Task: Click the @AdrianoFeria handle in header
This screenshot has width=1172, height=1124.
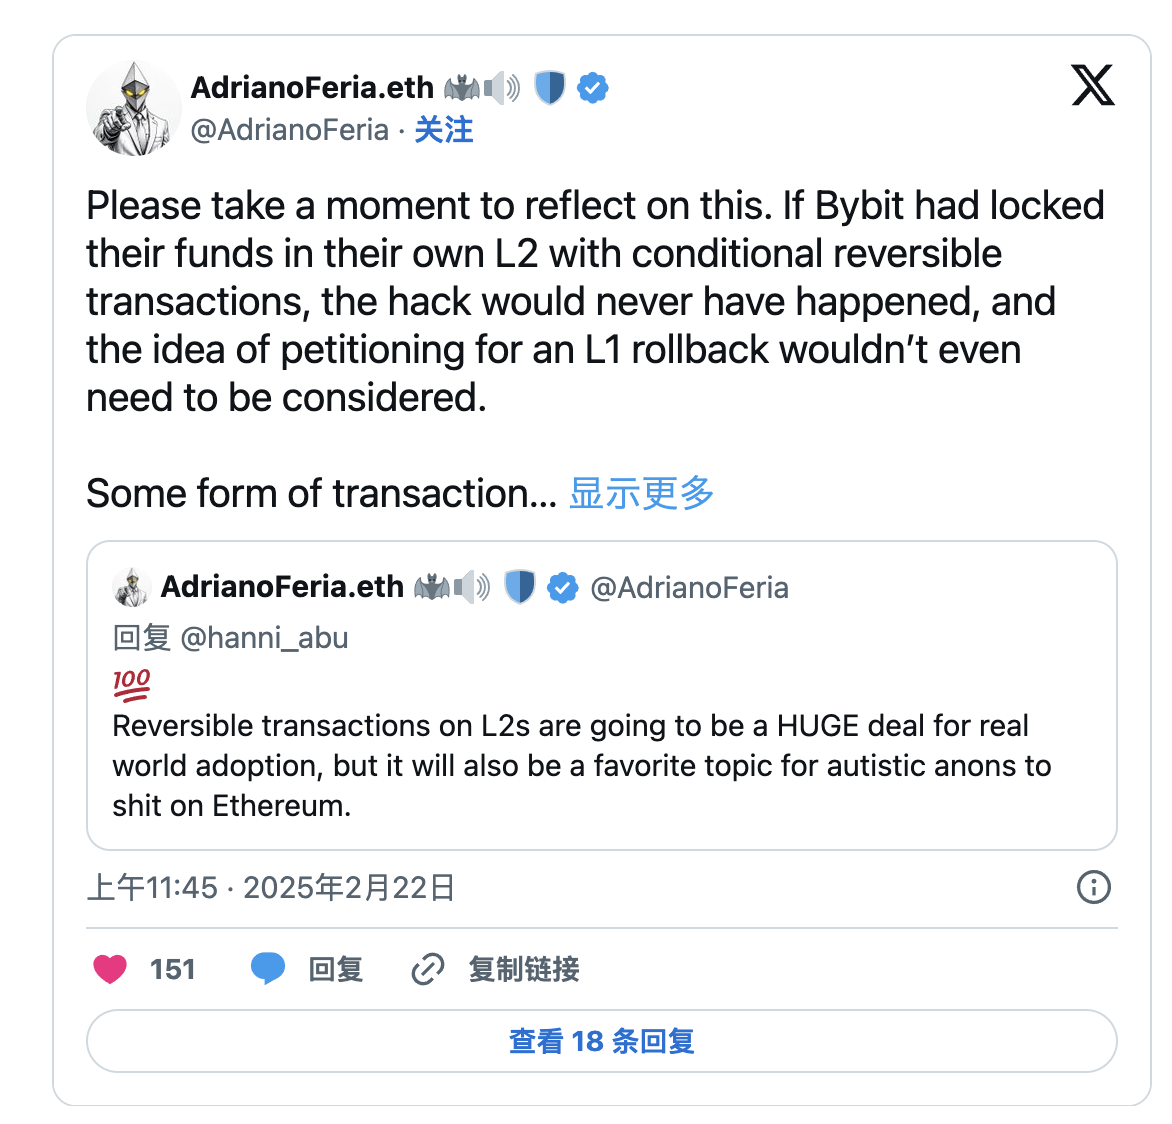Action: click(x=290, y=130)
